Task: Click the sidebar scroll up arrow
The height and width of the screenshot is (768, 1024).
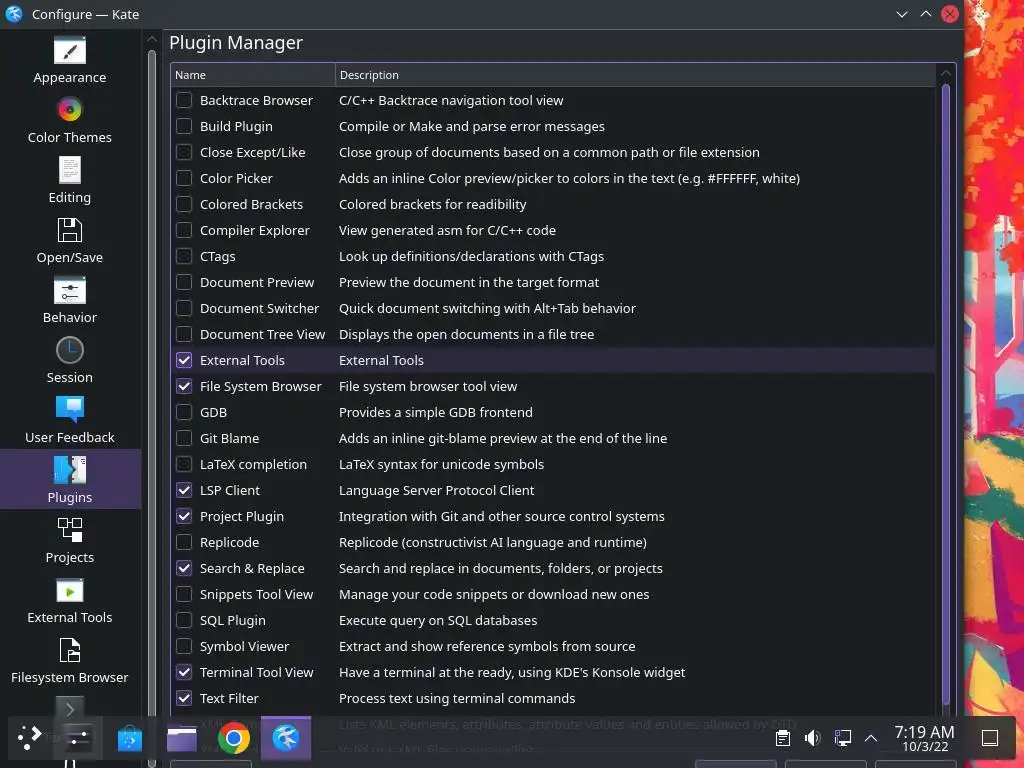Action: (x=152, y=39)
